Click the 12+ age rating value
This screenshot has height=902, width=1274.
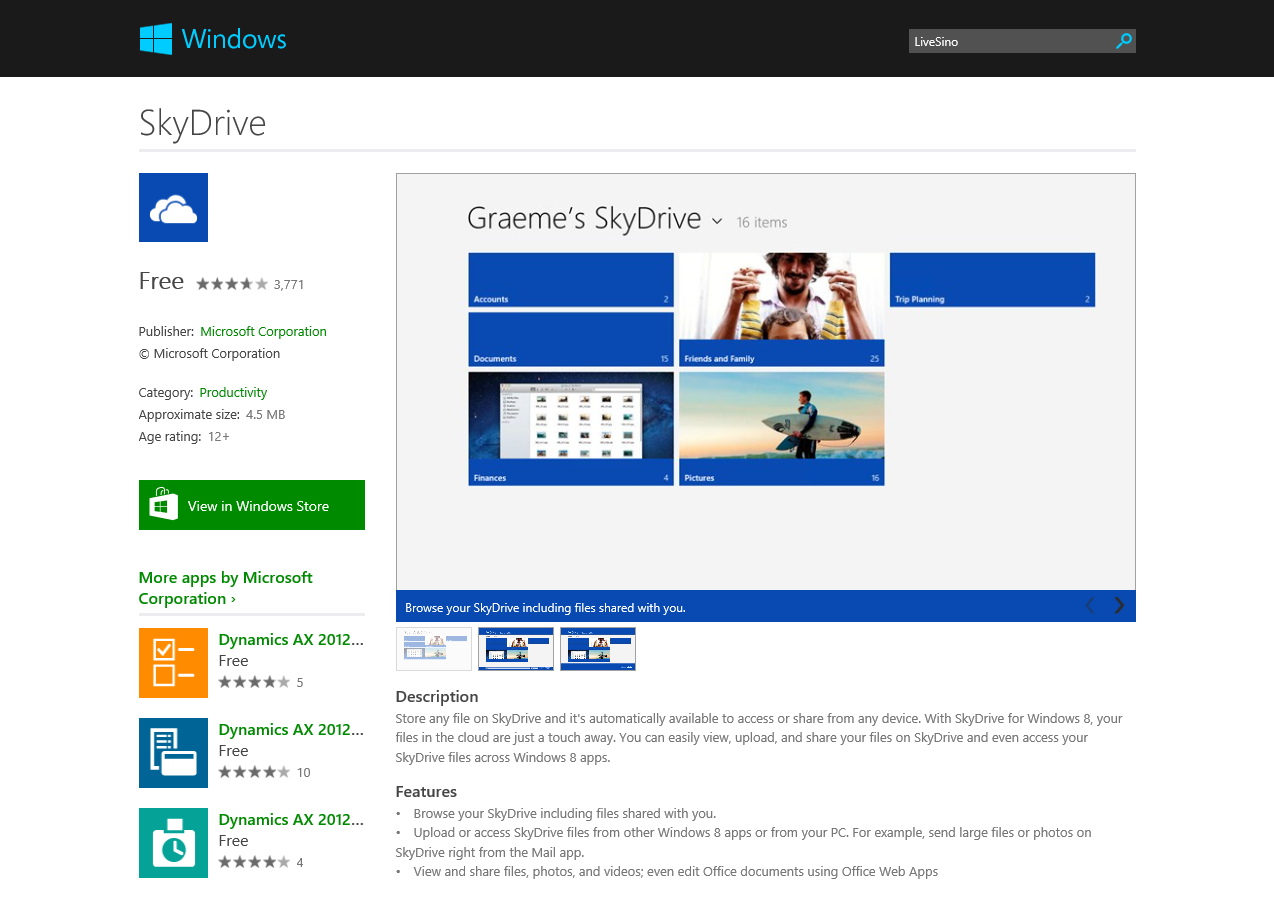[219, 436]
